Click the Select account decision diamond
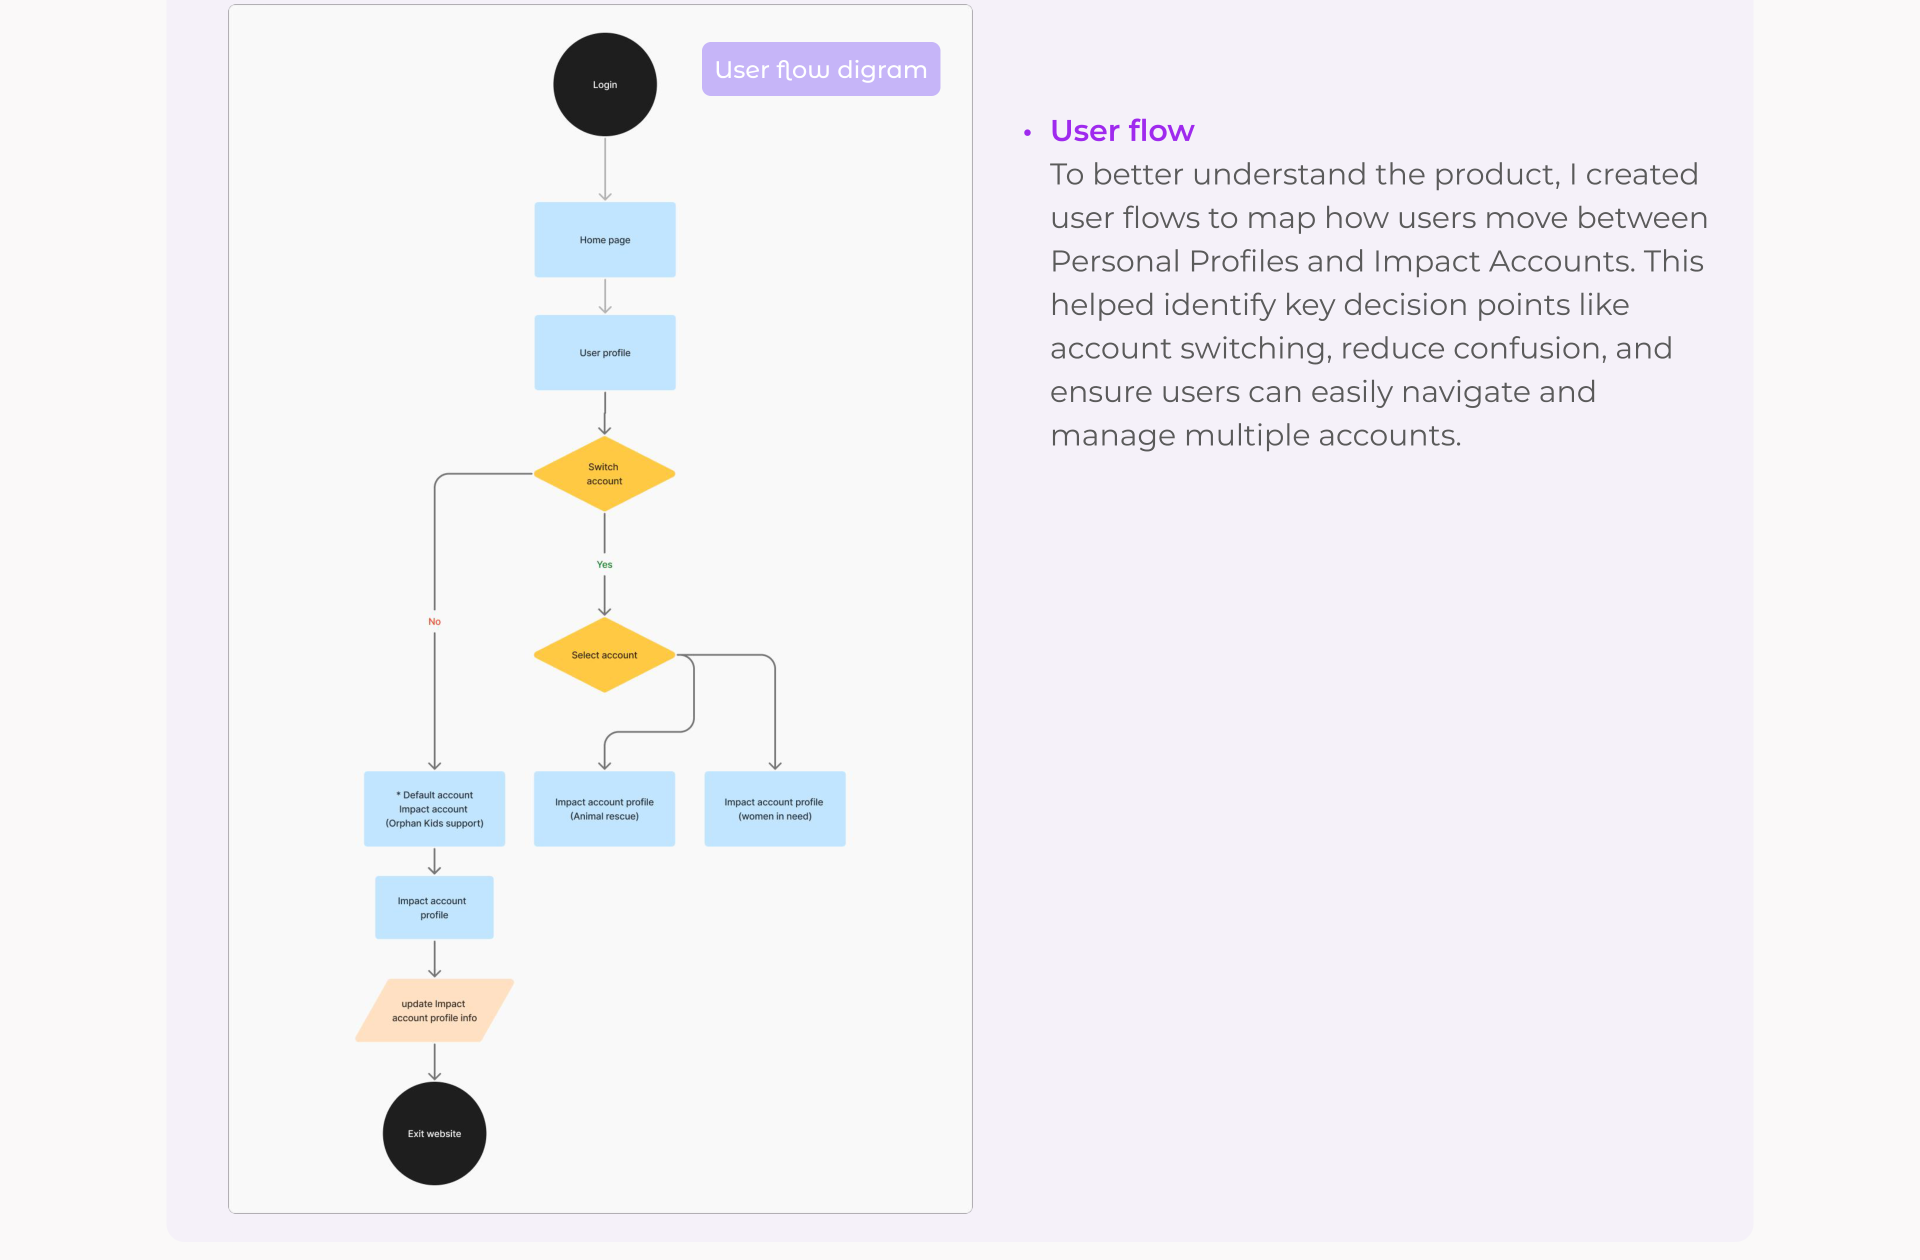Screen dimensions: 1920x1260 [x=604, y=655]
